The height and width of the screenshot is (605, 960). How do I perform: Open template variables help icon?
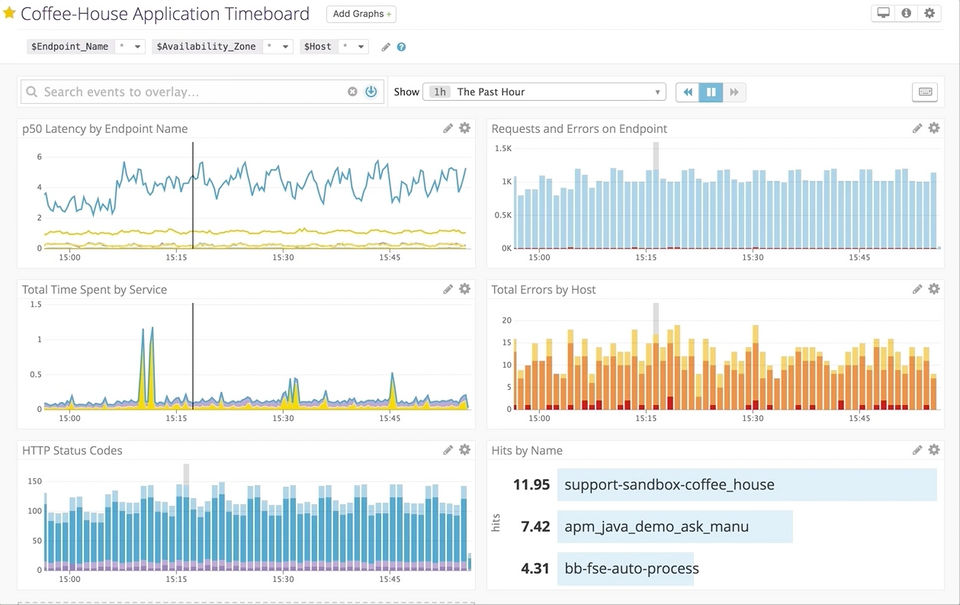pos(401,47)
